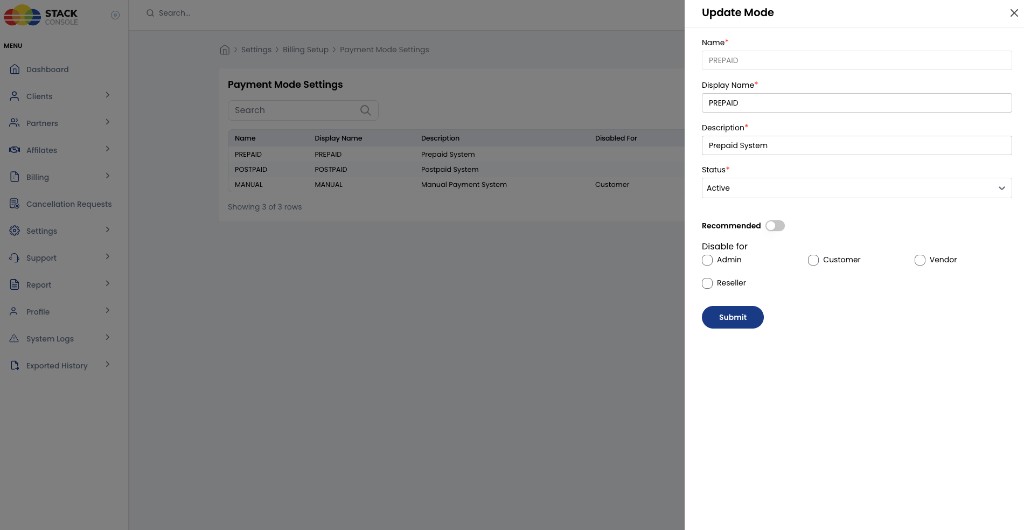Click the System Logs warning icon
Viewport: 1024px width, 530px height.
pos(14,338)
